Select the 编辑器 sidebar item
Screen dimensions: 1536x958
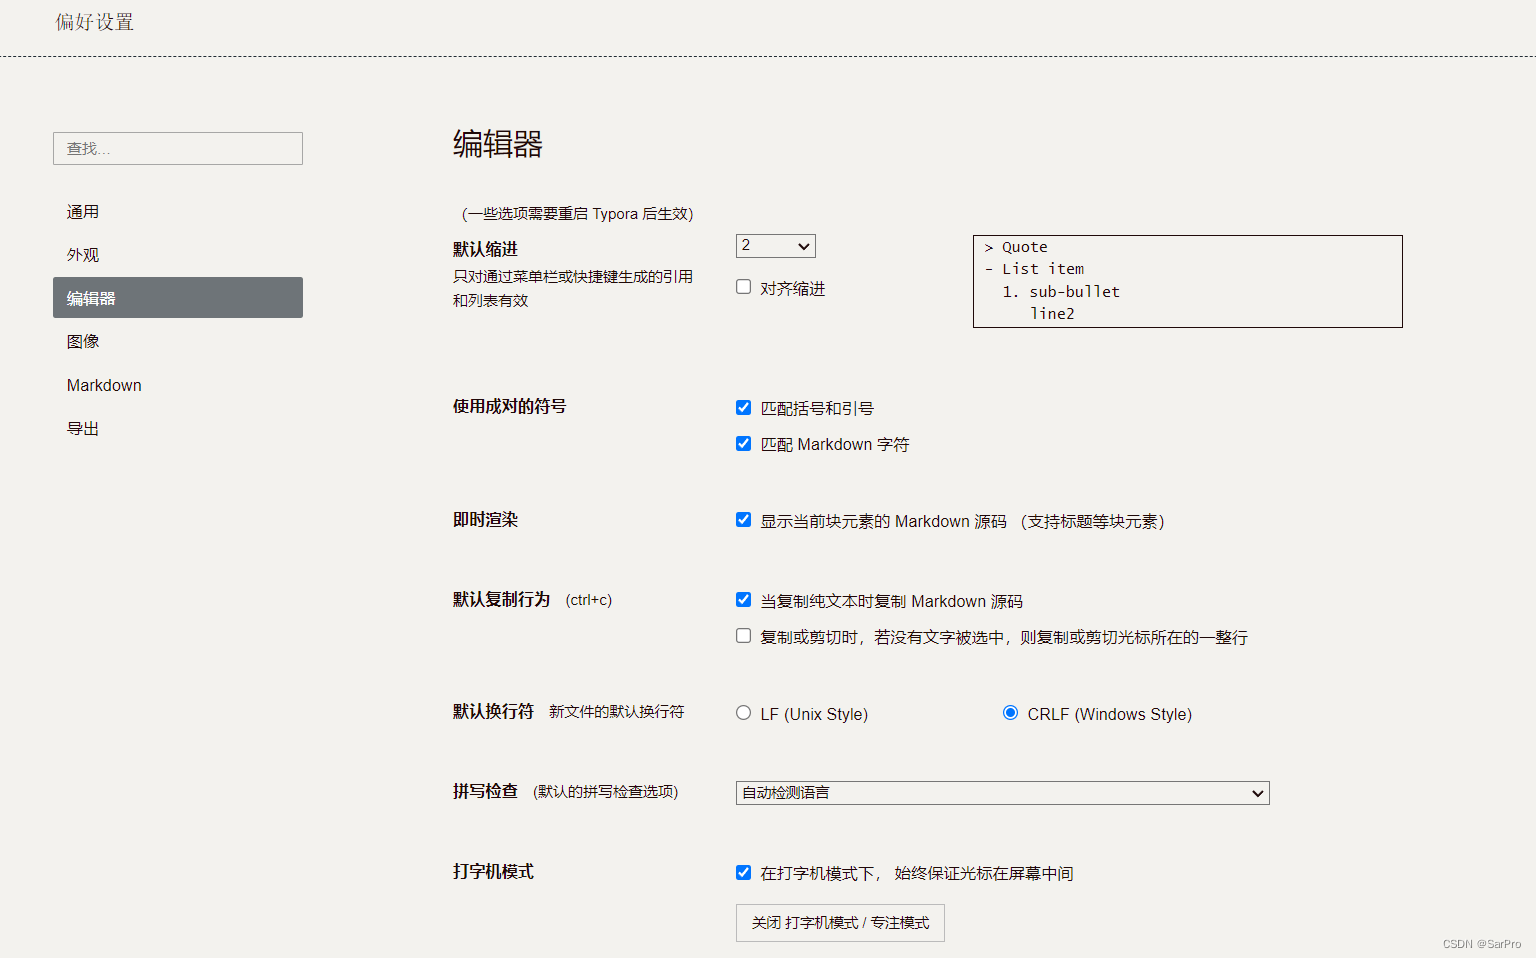[178, 298]
